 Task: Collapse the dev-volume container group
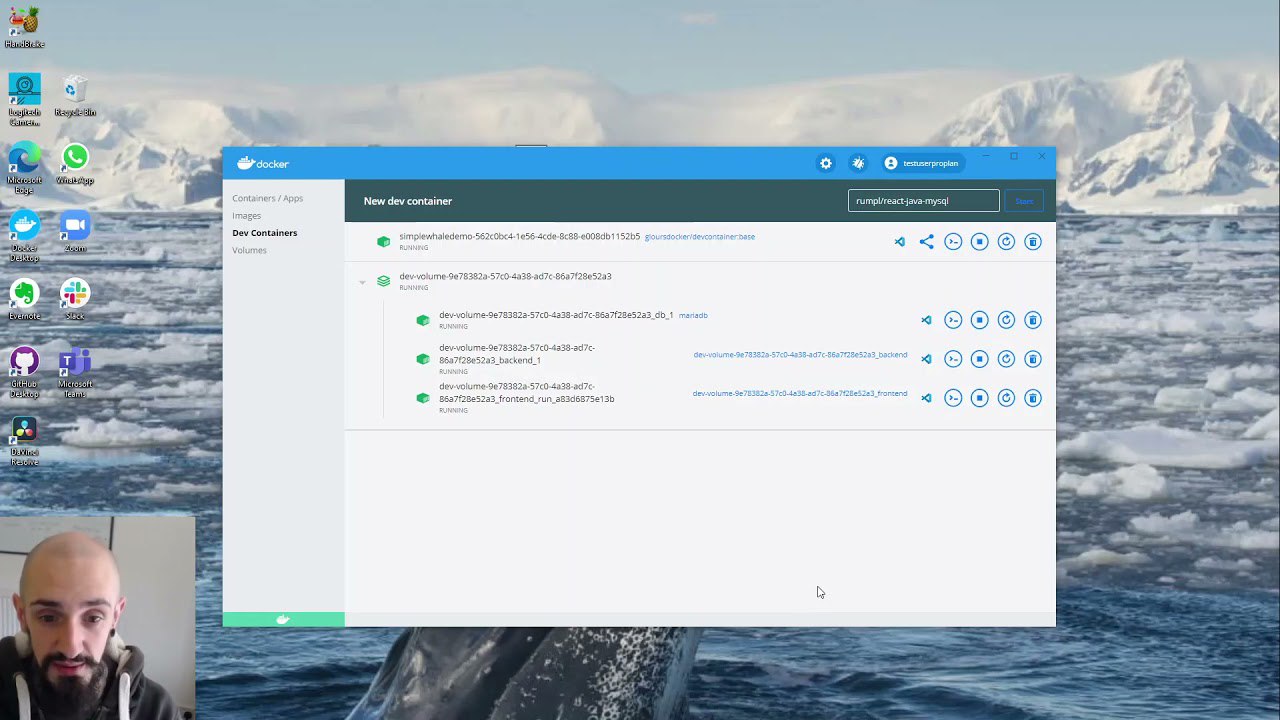[362, 282]
